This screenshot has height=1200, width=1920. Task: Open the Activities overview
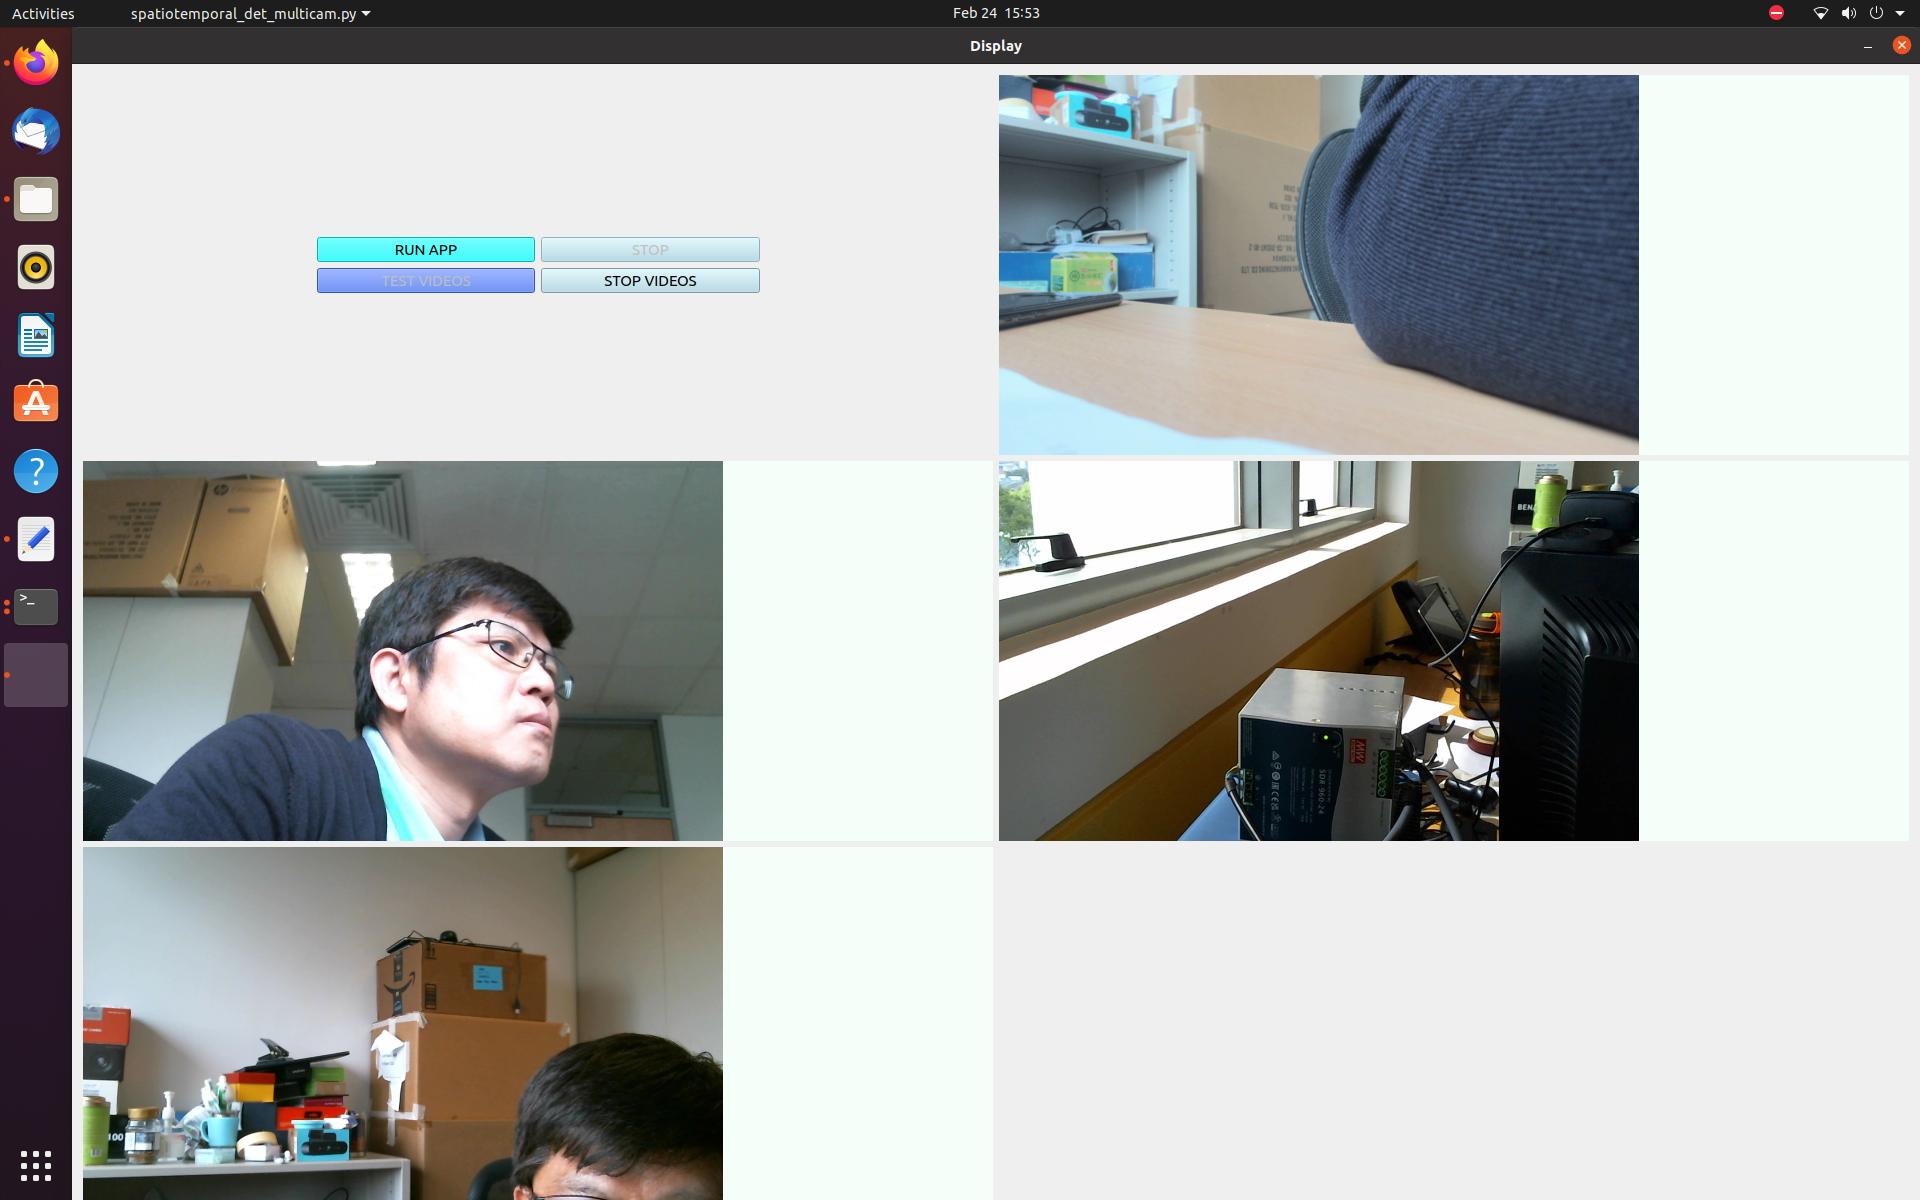pos(43,13)
